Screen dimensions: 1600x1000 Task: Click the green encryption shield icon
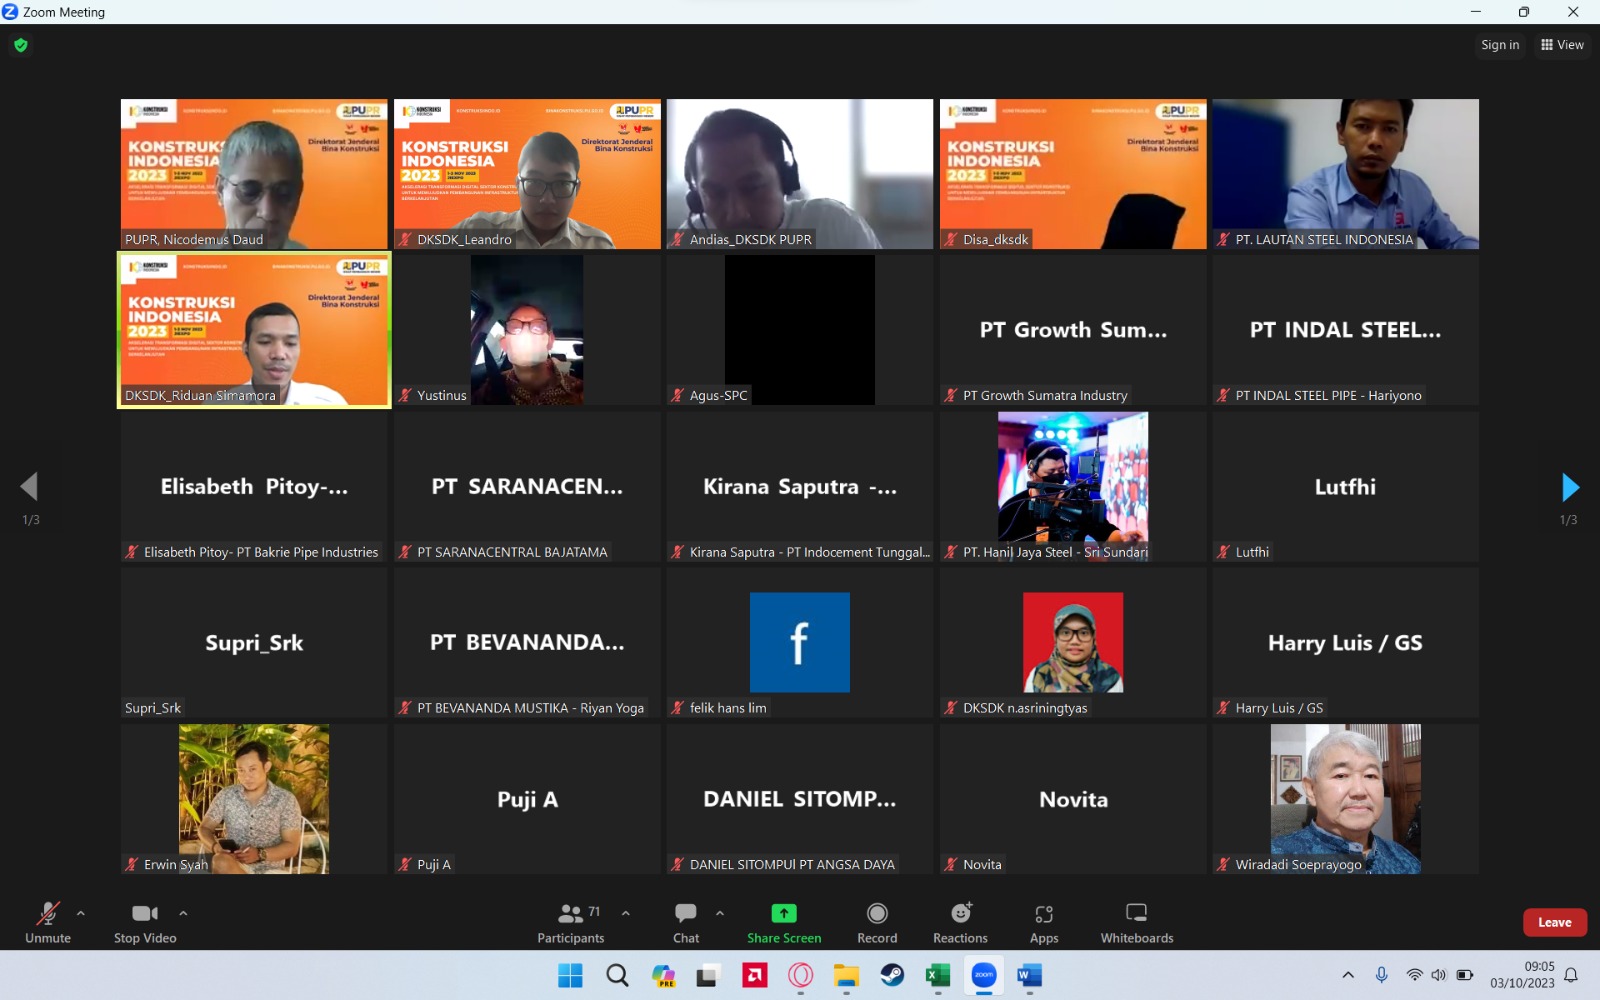(x=21, y=45)
